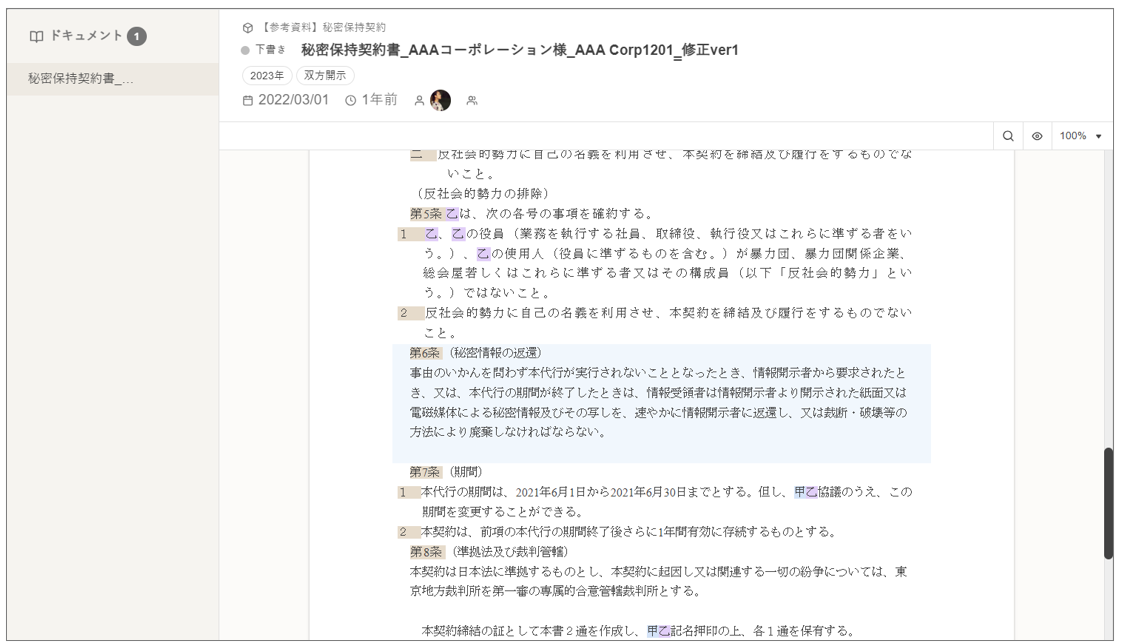Click the clock icon beside 1年前
The width and height of the screenshot is (1122, 644).
[351, 100]
